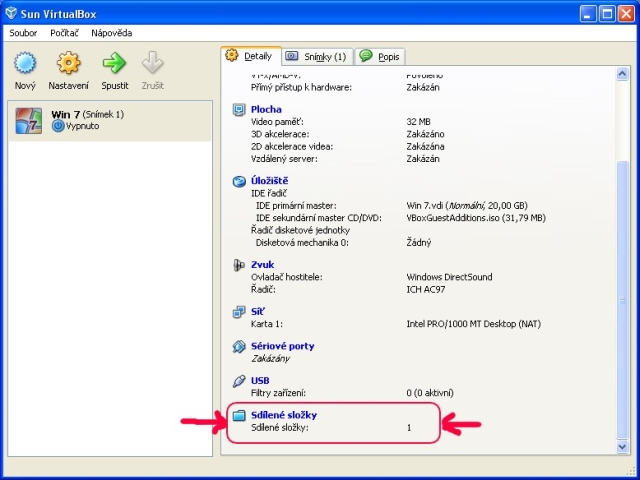640x480 pixels.
Task: Click the Zrušit discard arrow icon
Action: (153, 63)
